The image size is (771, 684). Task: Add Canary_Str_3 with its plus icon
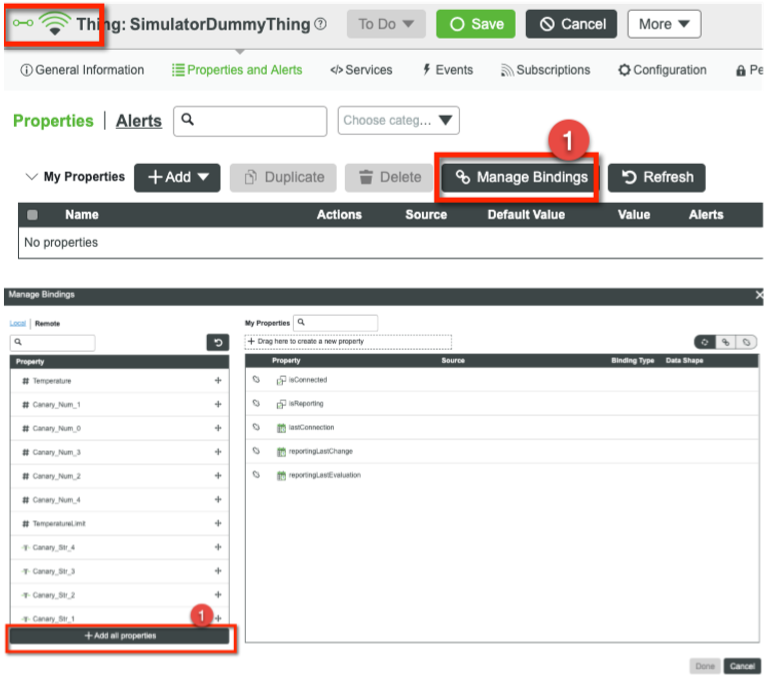[x=218, y=571]
